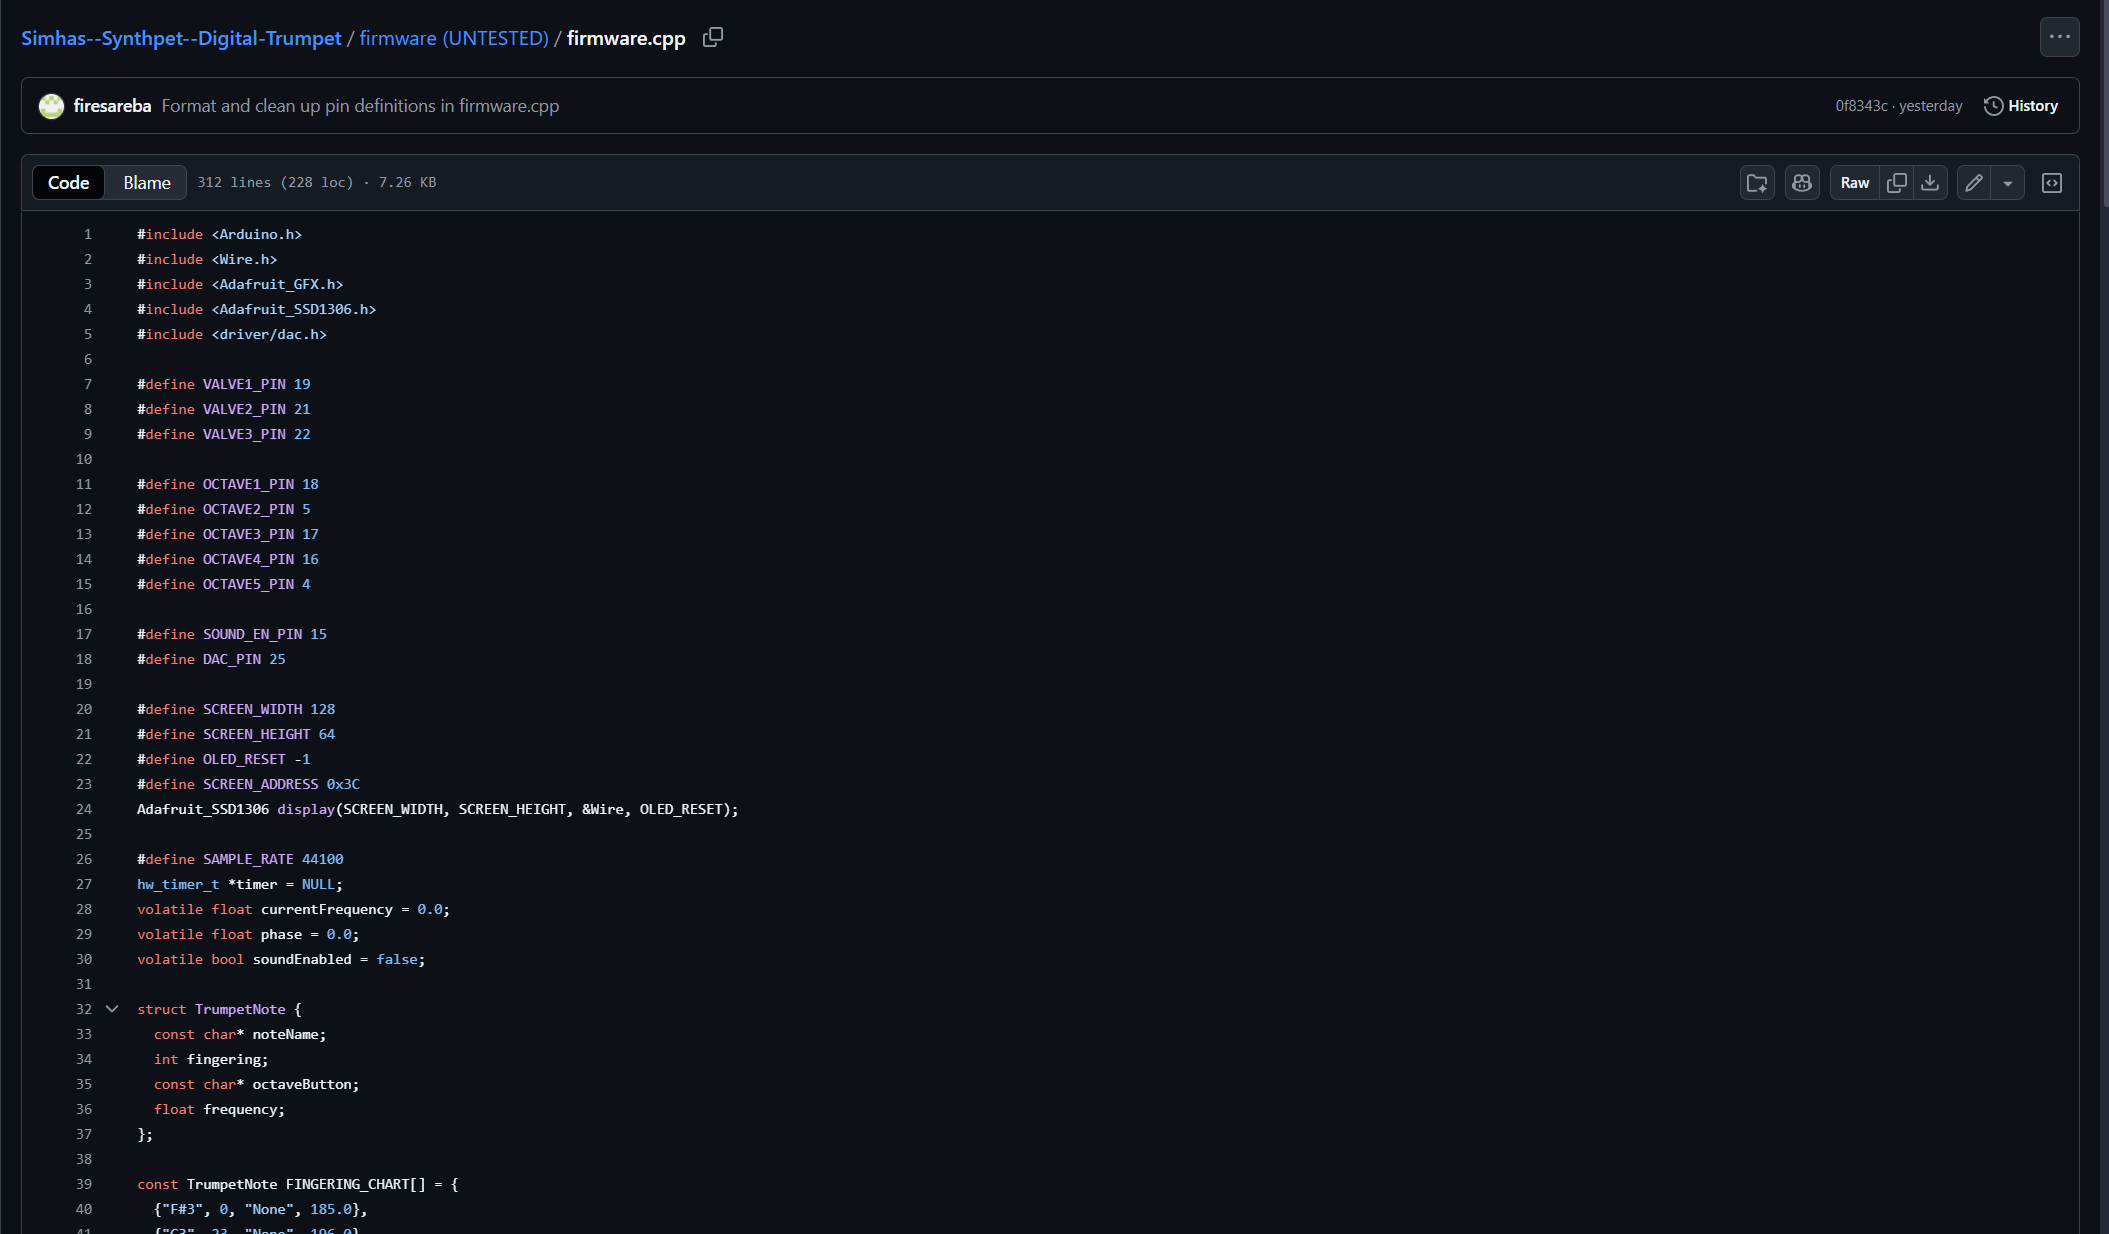Open the Raw file view
Screen dimensions: 2109x1234
1854,183
